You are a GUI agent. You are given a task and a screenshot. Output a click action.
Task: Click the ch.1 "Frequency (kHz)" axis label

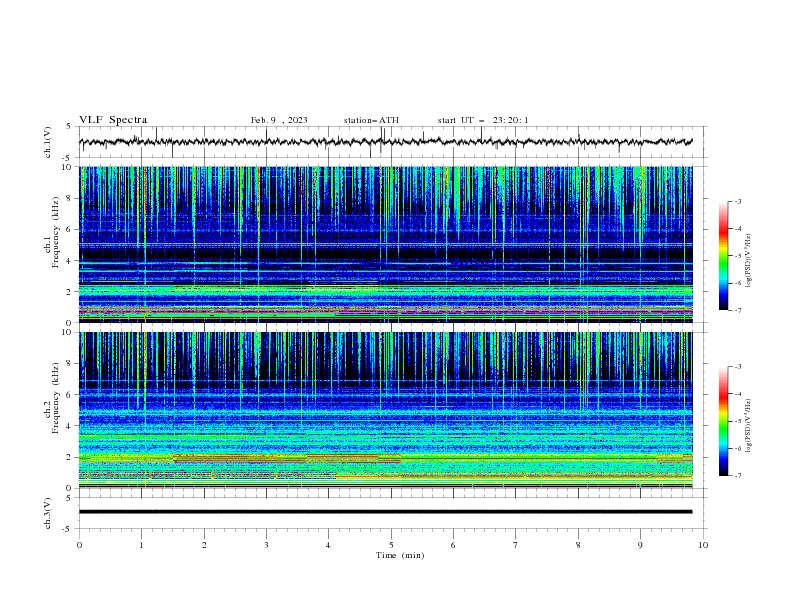56,232
